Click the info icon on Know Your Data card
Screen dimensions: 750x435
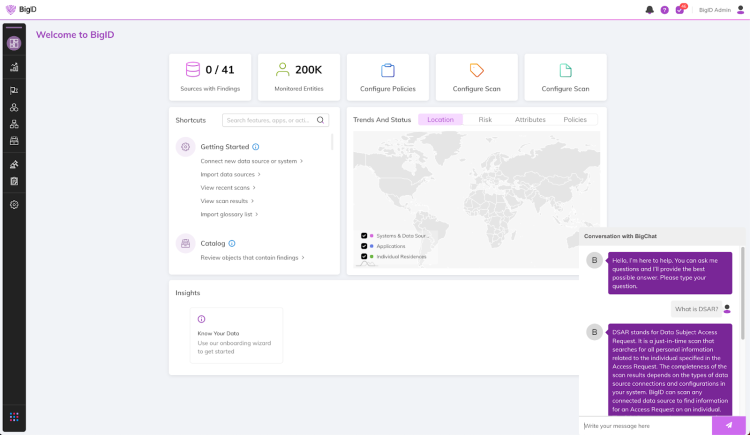point(201,319)
